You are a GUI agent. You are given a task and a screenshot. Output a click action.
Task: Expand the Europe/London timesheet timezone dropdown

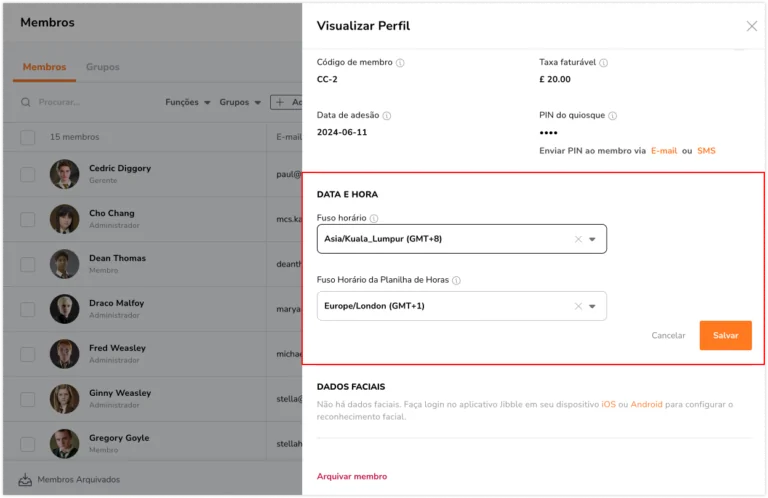592,307
